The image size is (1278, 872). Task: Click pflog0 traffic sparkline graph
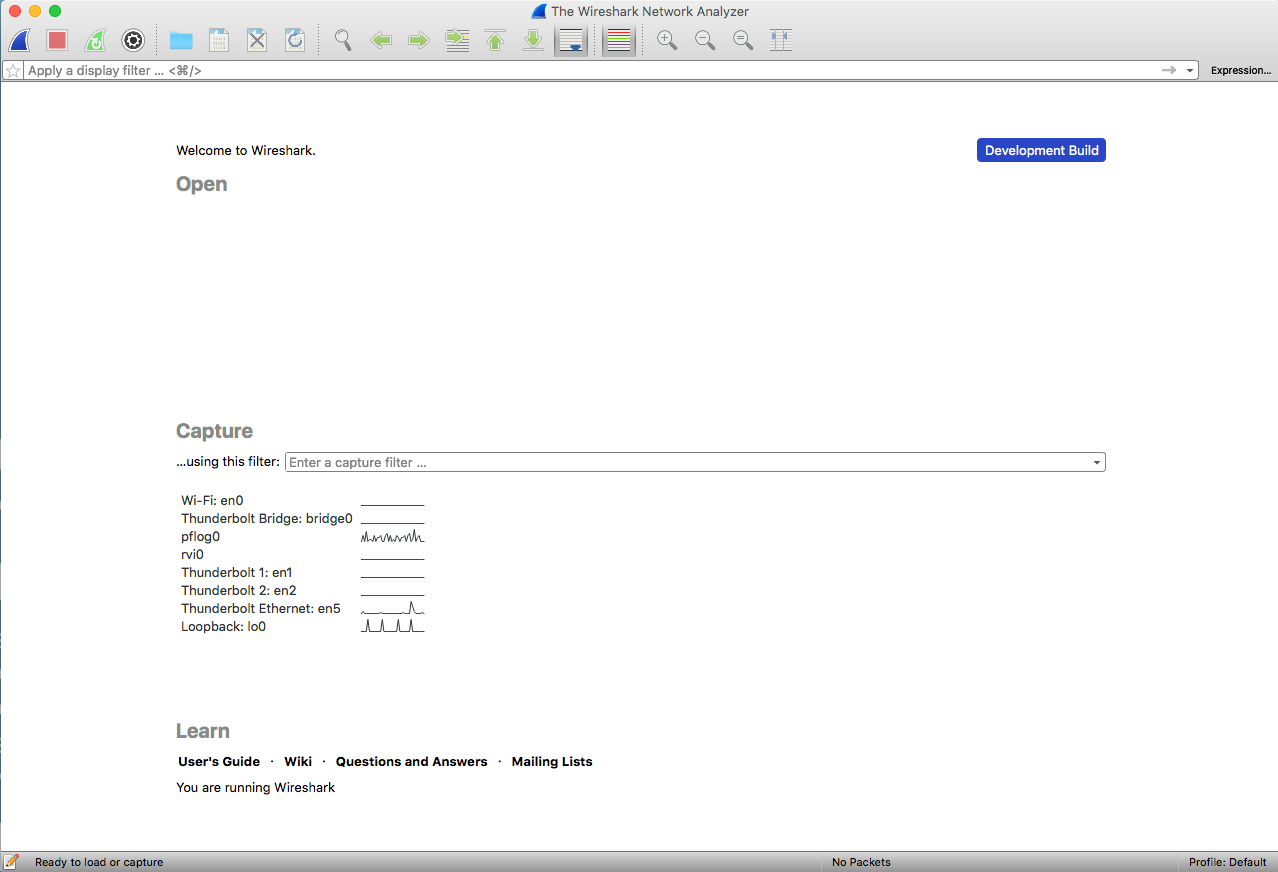coord(393,537)
